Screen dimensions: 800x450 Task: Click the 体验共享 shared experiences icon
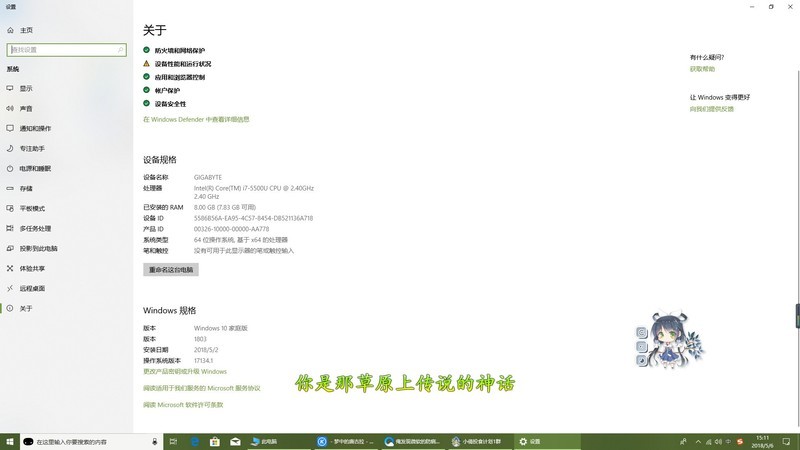(10, 268)
